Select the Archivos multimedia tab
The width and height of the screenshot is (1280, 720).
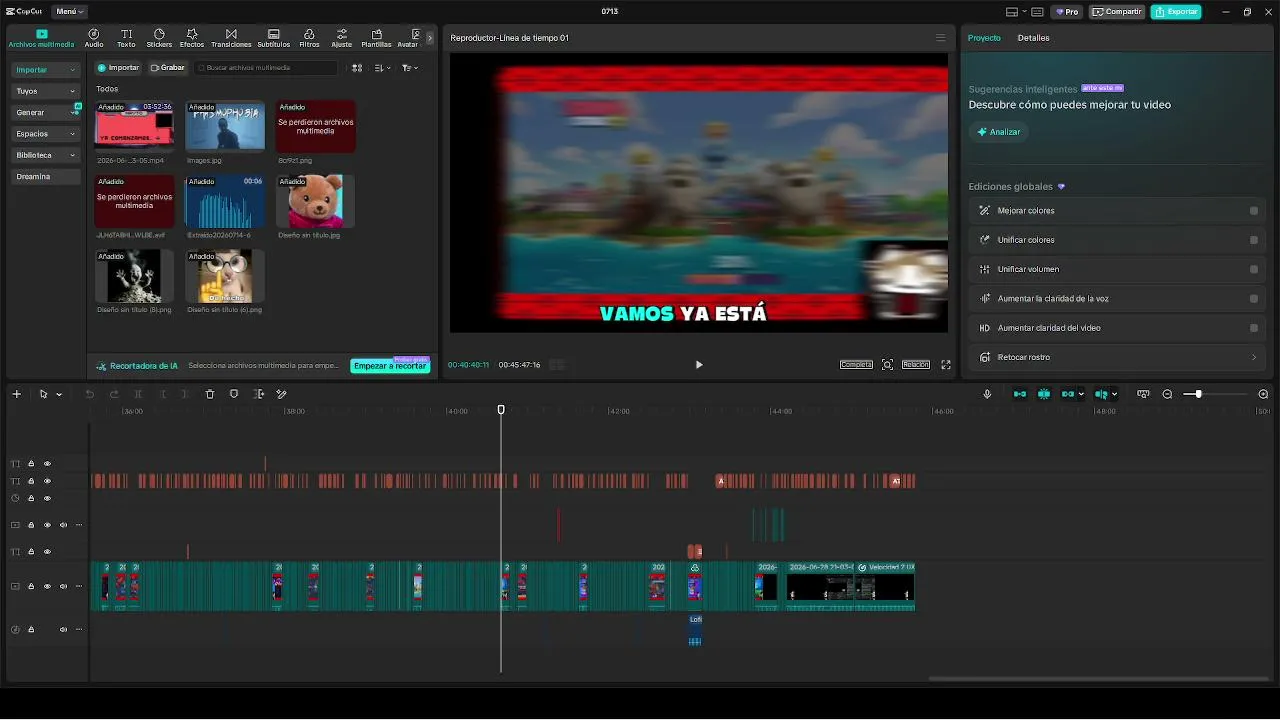(41, 38)
